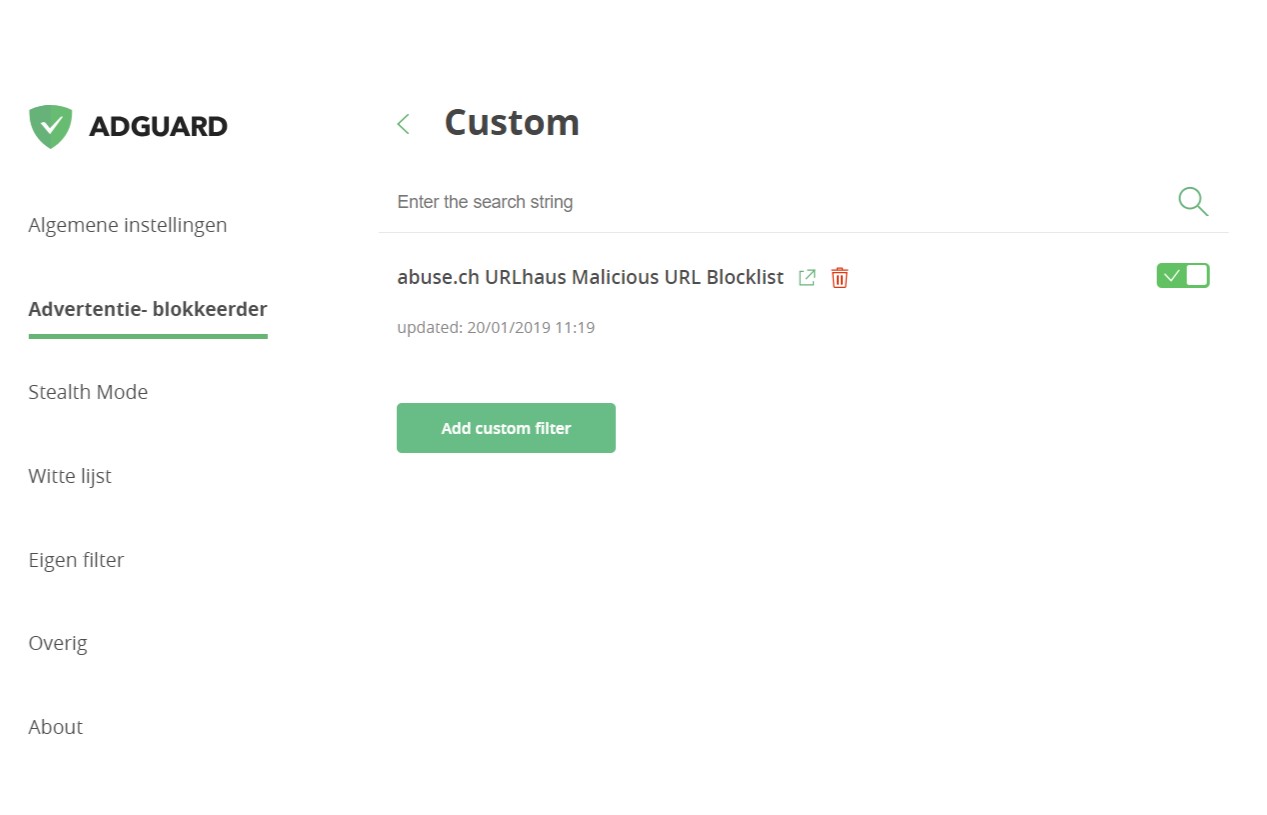The image size is (1267, 815).
Task: Disable the abuse.ch URLhaus blocklist toggle
Action: pyautogui.click(x=1182, y=276)
